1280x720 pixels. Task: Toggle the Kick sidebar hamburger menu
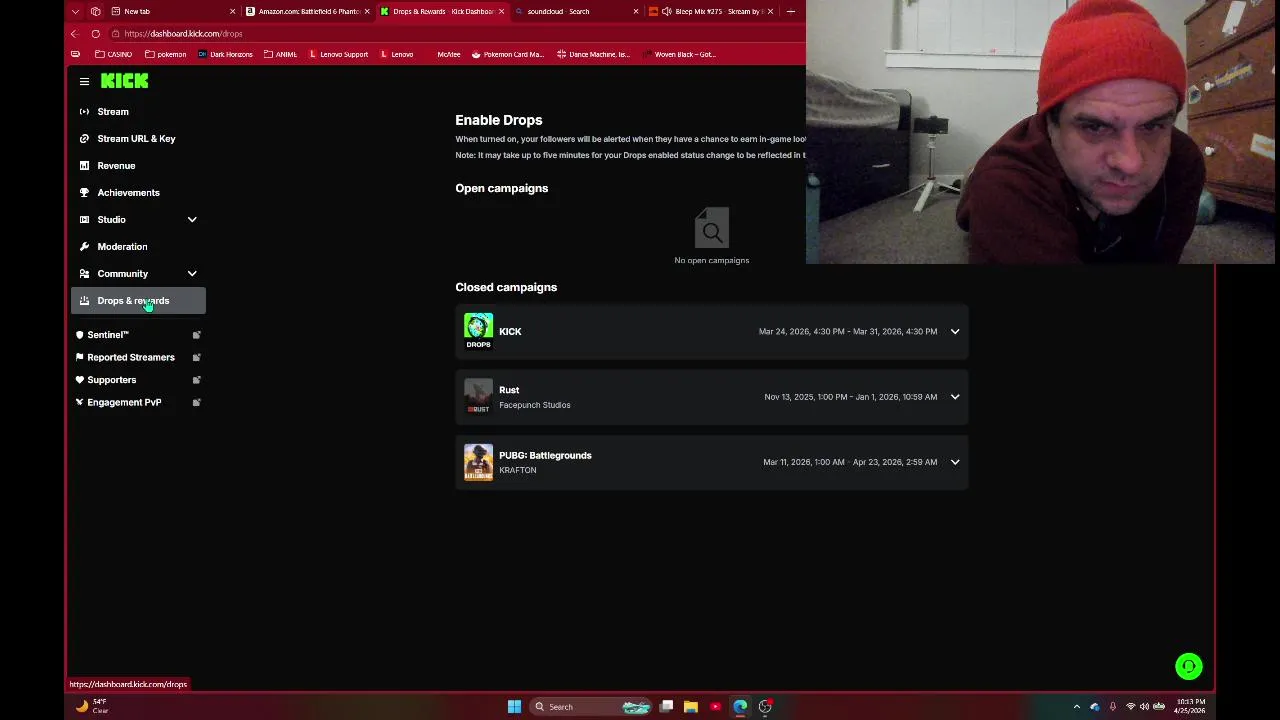click(x=84, y=81)
